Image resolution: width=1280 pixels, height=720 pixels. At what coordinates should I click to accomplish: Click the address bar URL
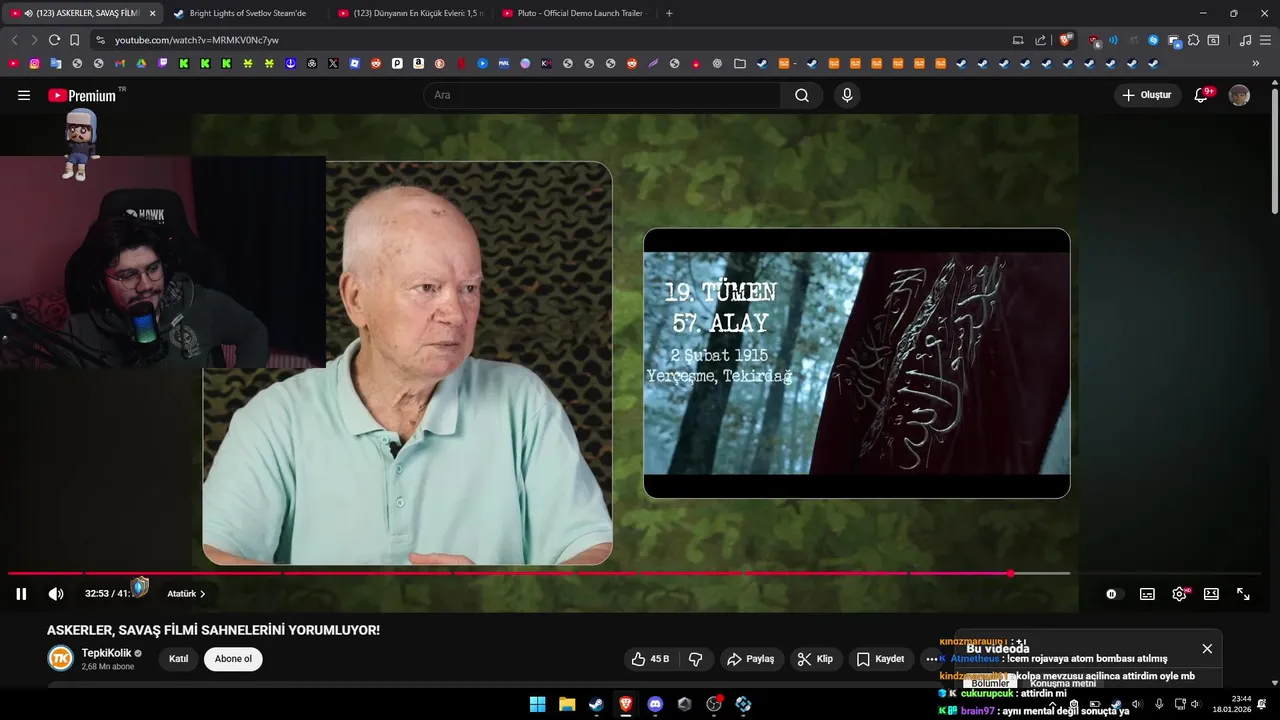click(x=197, y=40)
